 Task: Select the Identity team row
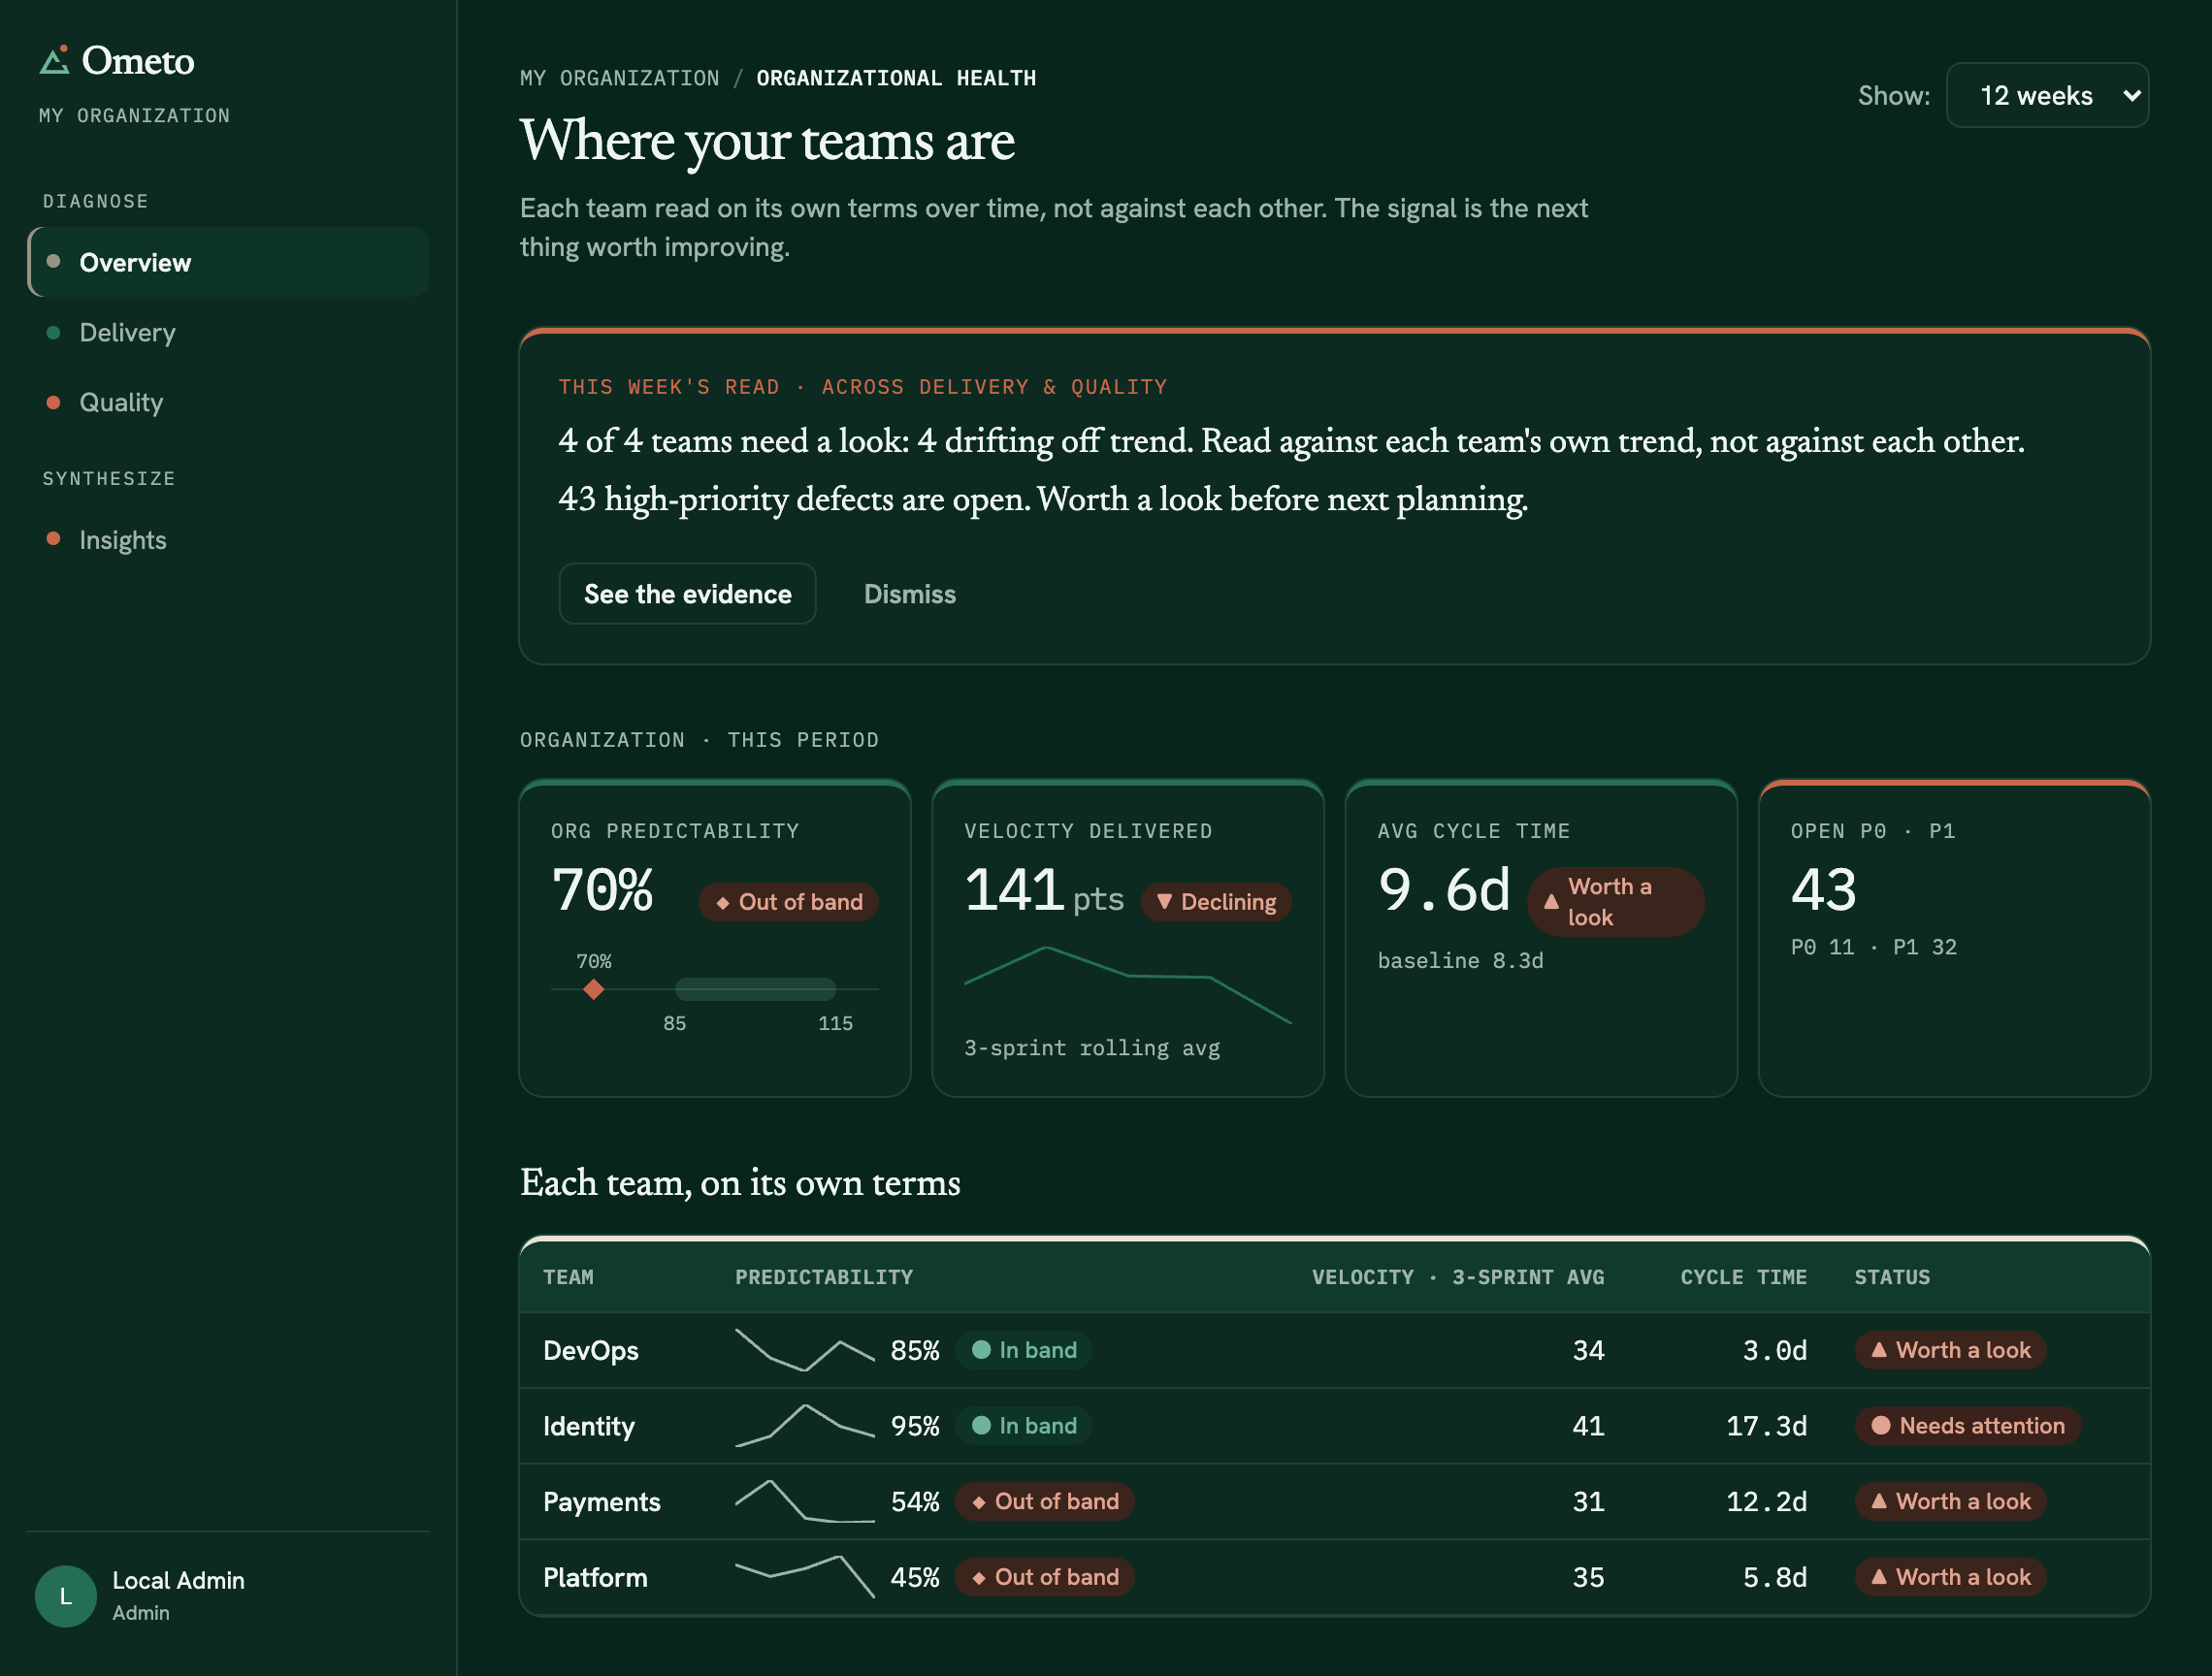[1334, 1426]
